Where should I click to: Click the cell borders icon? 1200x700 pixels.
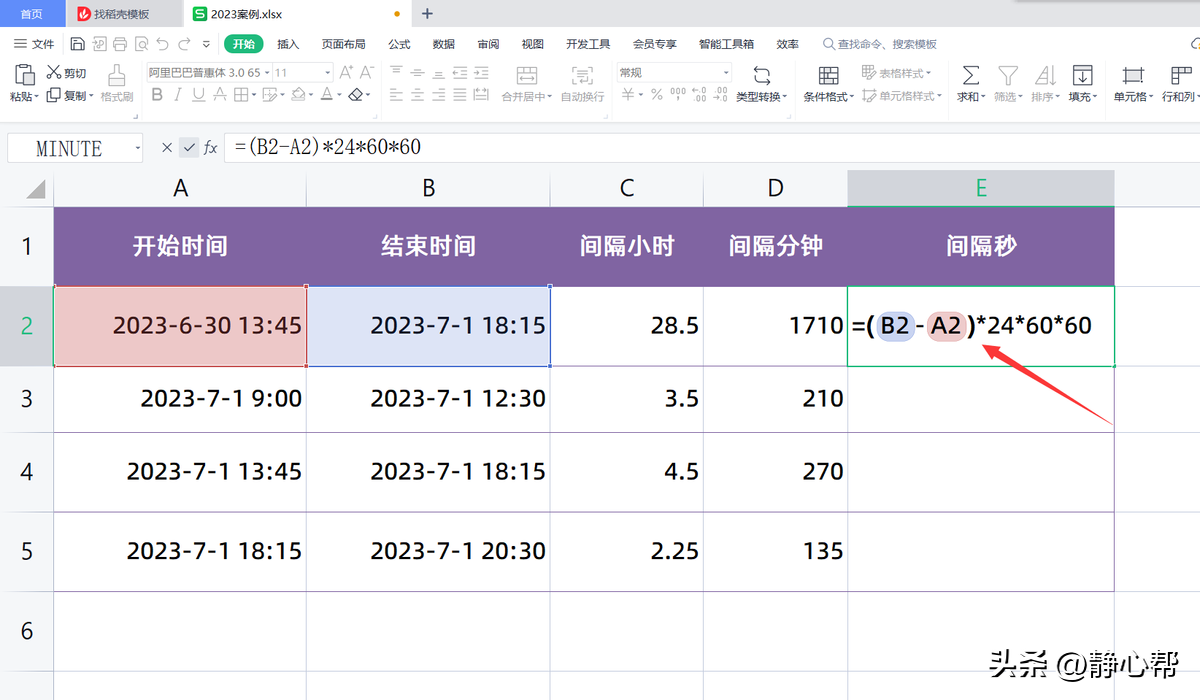pyautogui.click(x=243, y=95)
